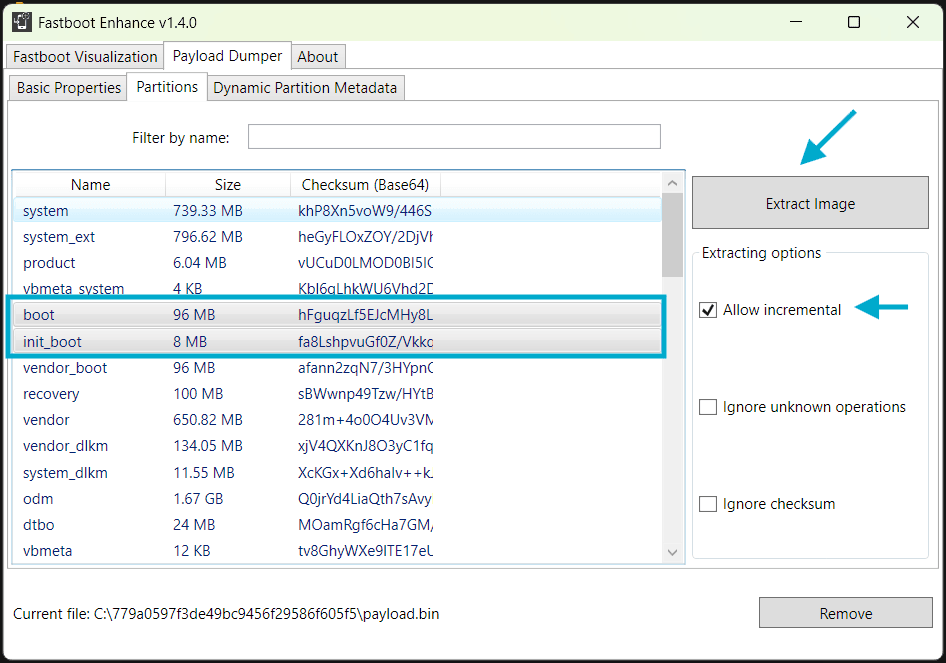Open Basic Properties sub-tab
The width and height of the screenshot is (946, 663).
coord(69,87)
